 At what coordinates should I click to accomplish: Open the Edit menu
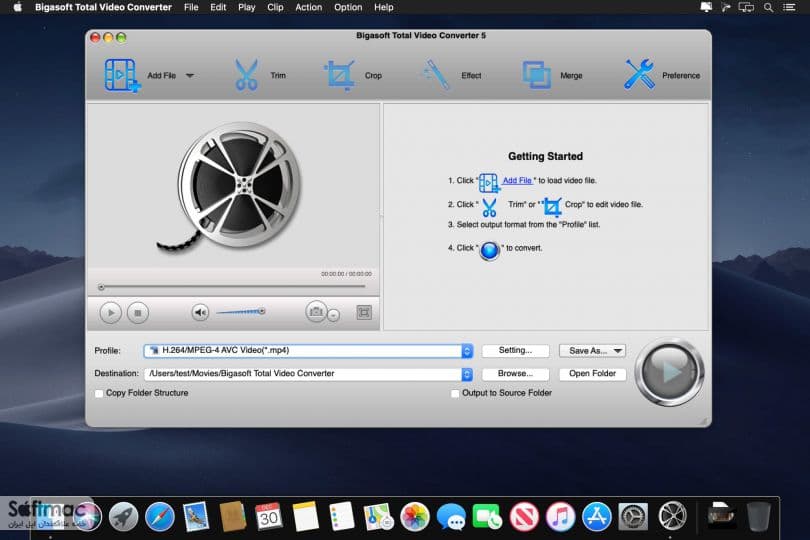click(x=218, y=7)
